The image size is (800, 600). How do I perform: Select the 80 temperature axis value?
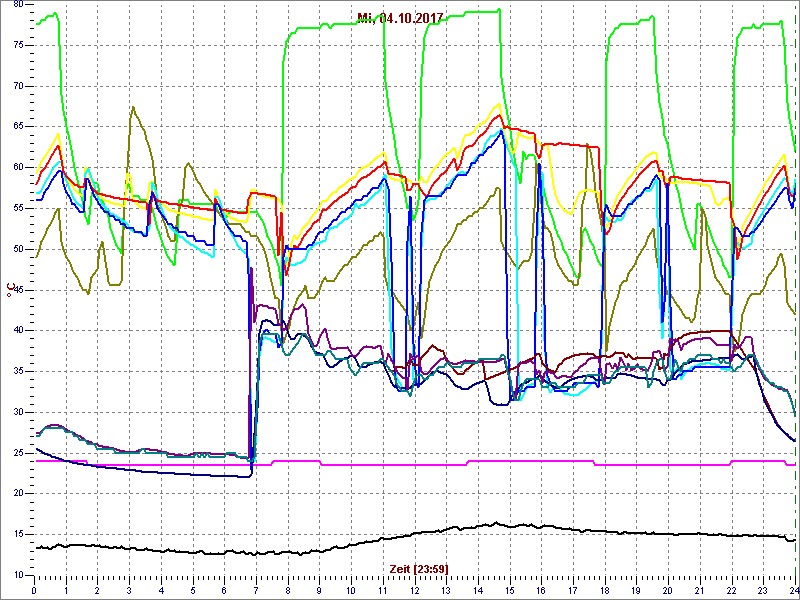[x=18, y=4]
